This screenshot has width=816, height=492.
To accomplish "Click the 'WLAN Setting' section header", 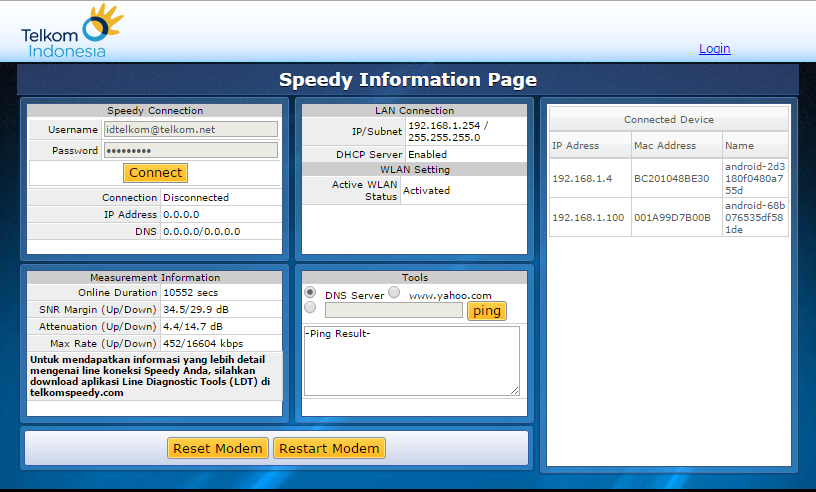I will tap(414, 169).
